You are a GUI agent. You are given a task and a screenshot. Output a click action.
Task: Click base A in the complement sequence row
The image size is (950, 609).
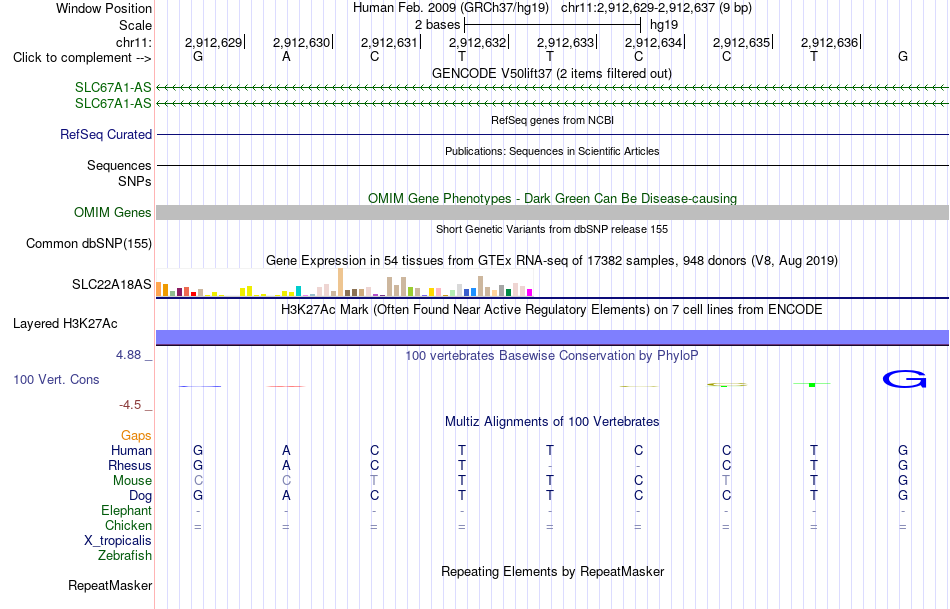coord(286,57)
